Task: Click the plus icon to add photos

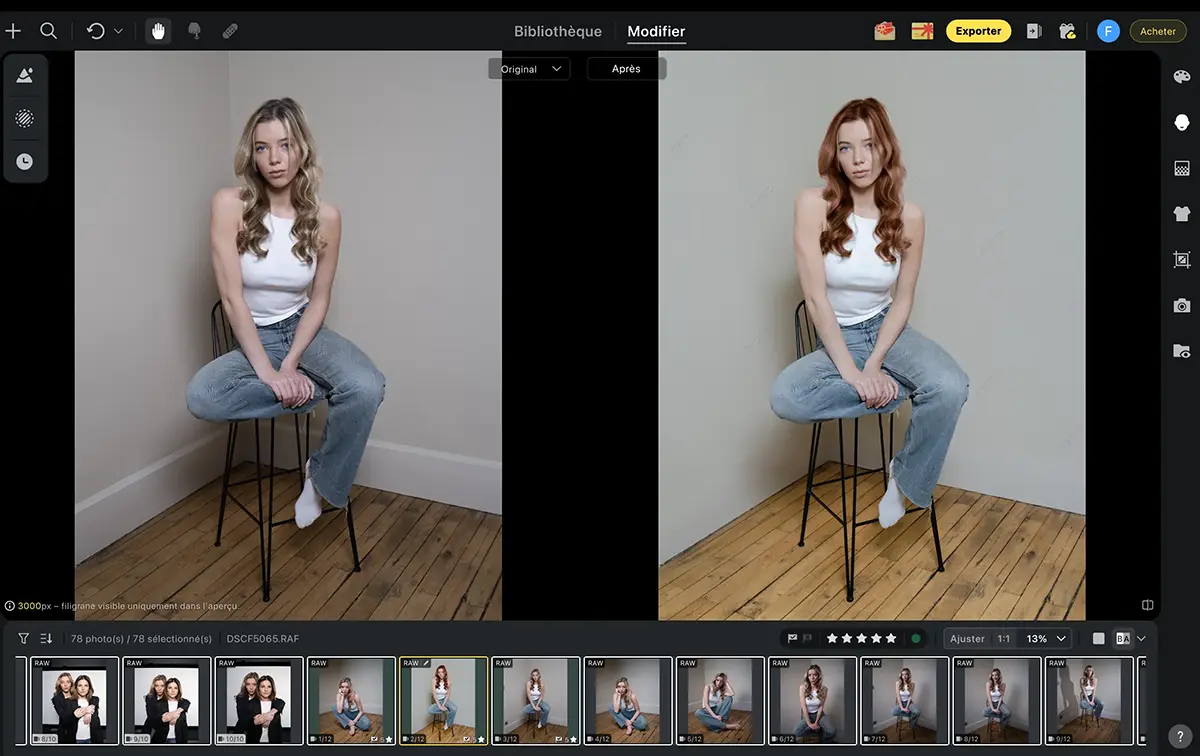Action: pyautogui.click(x=13, y=31)
